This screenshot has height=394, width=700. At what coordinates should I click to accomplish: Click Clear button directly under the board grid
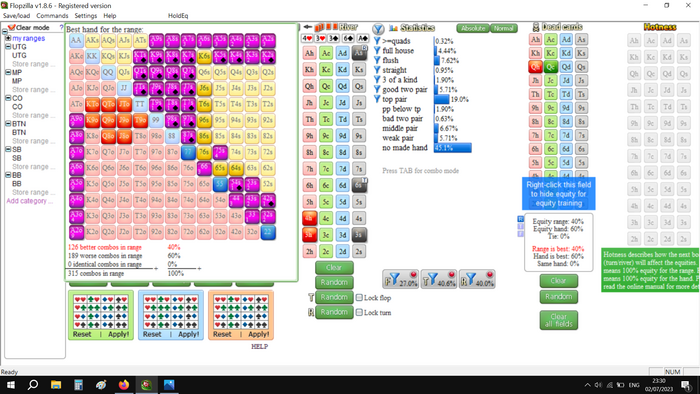334,267
